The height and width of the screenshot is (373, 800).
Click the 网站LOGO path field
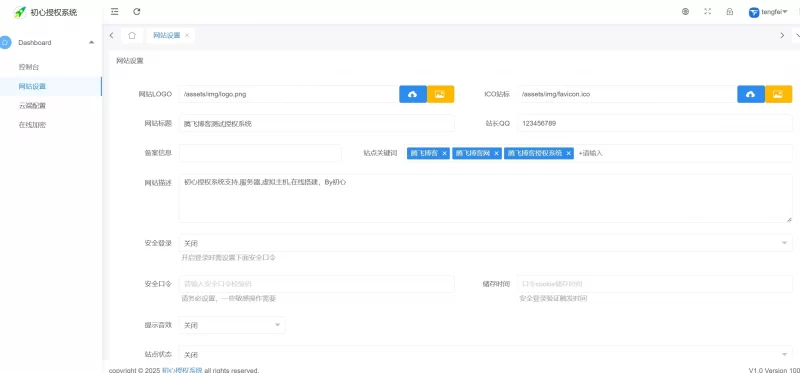289,94
